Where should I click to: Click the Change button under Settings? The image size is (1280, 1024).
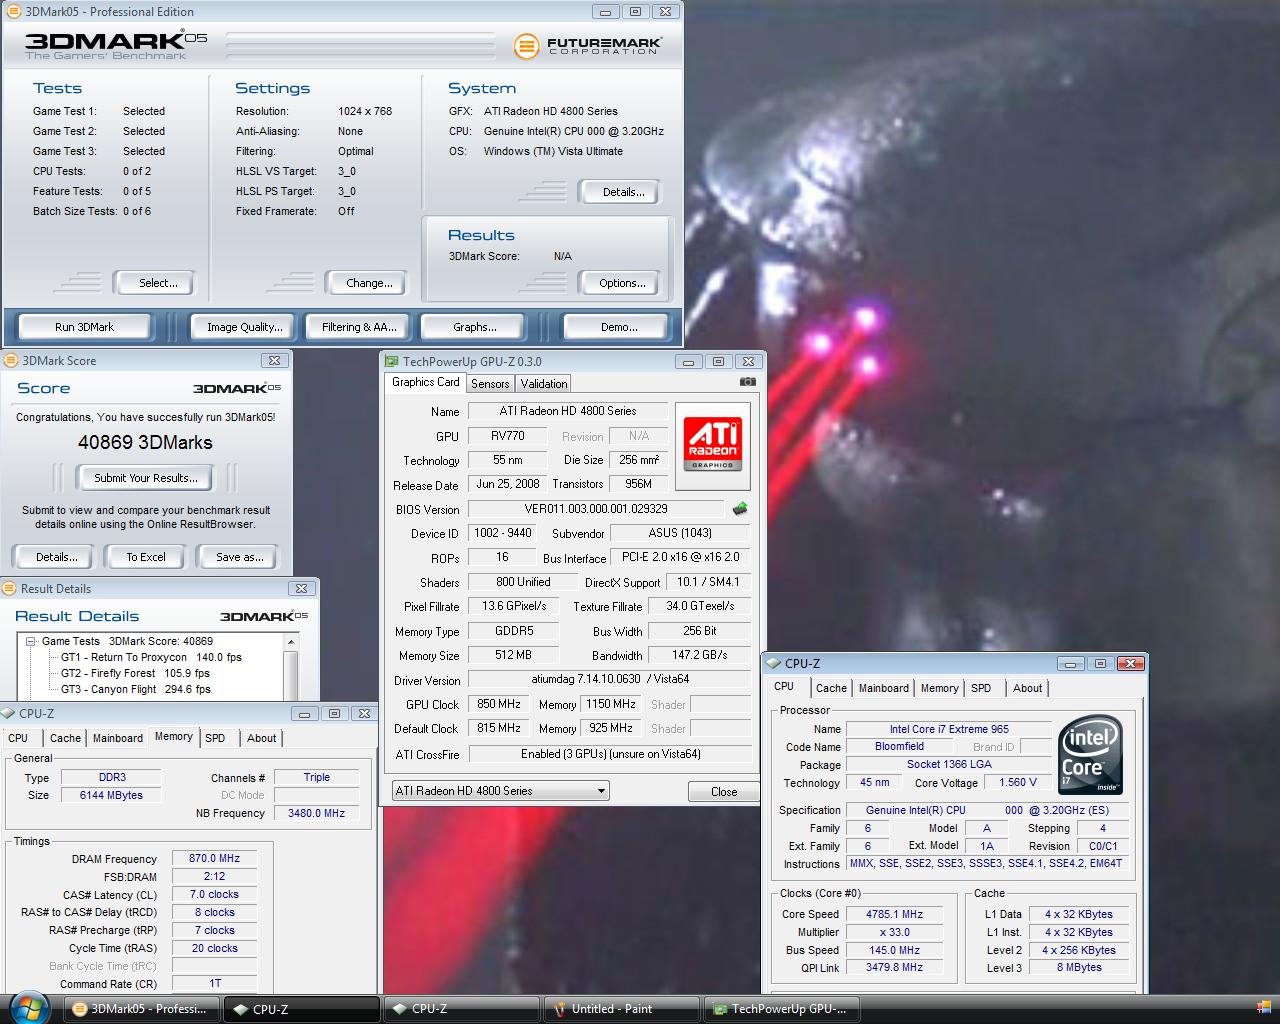pyautogui.click(x=369, y=283)
